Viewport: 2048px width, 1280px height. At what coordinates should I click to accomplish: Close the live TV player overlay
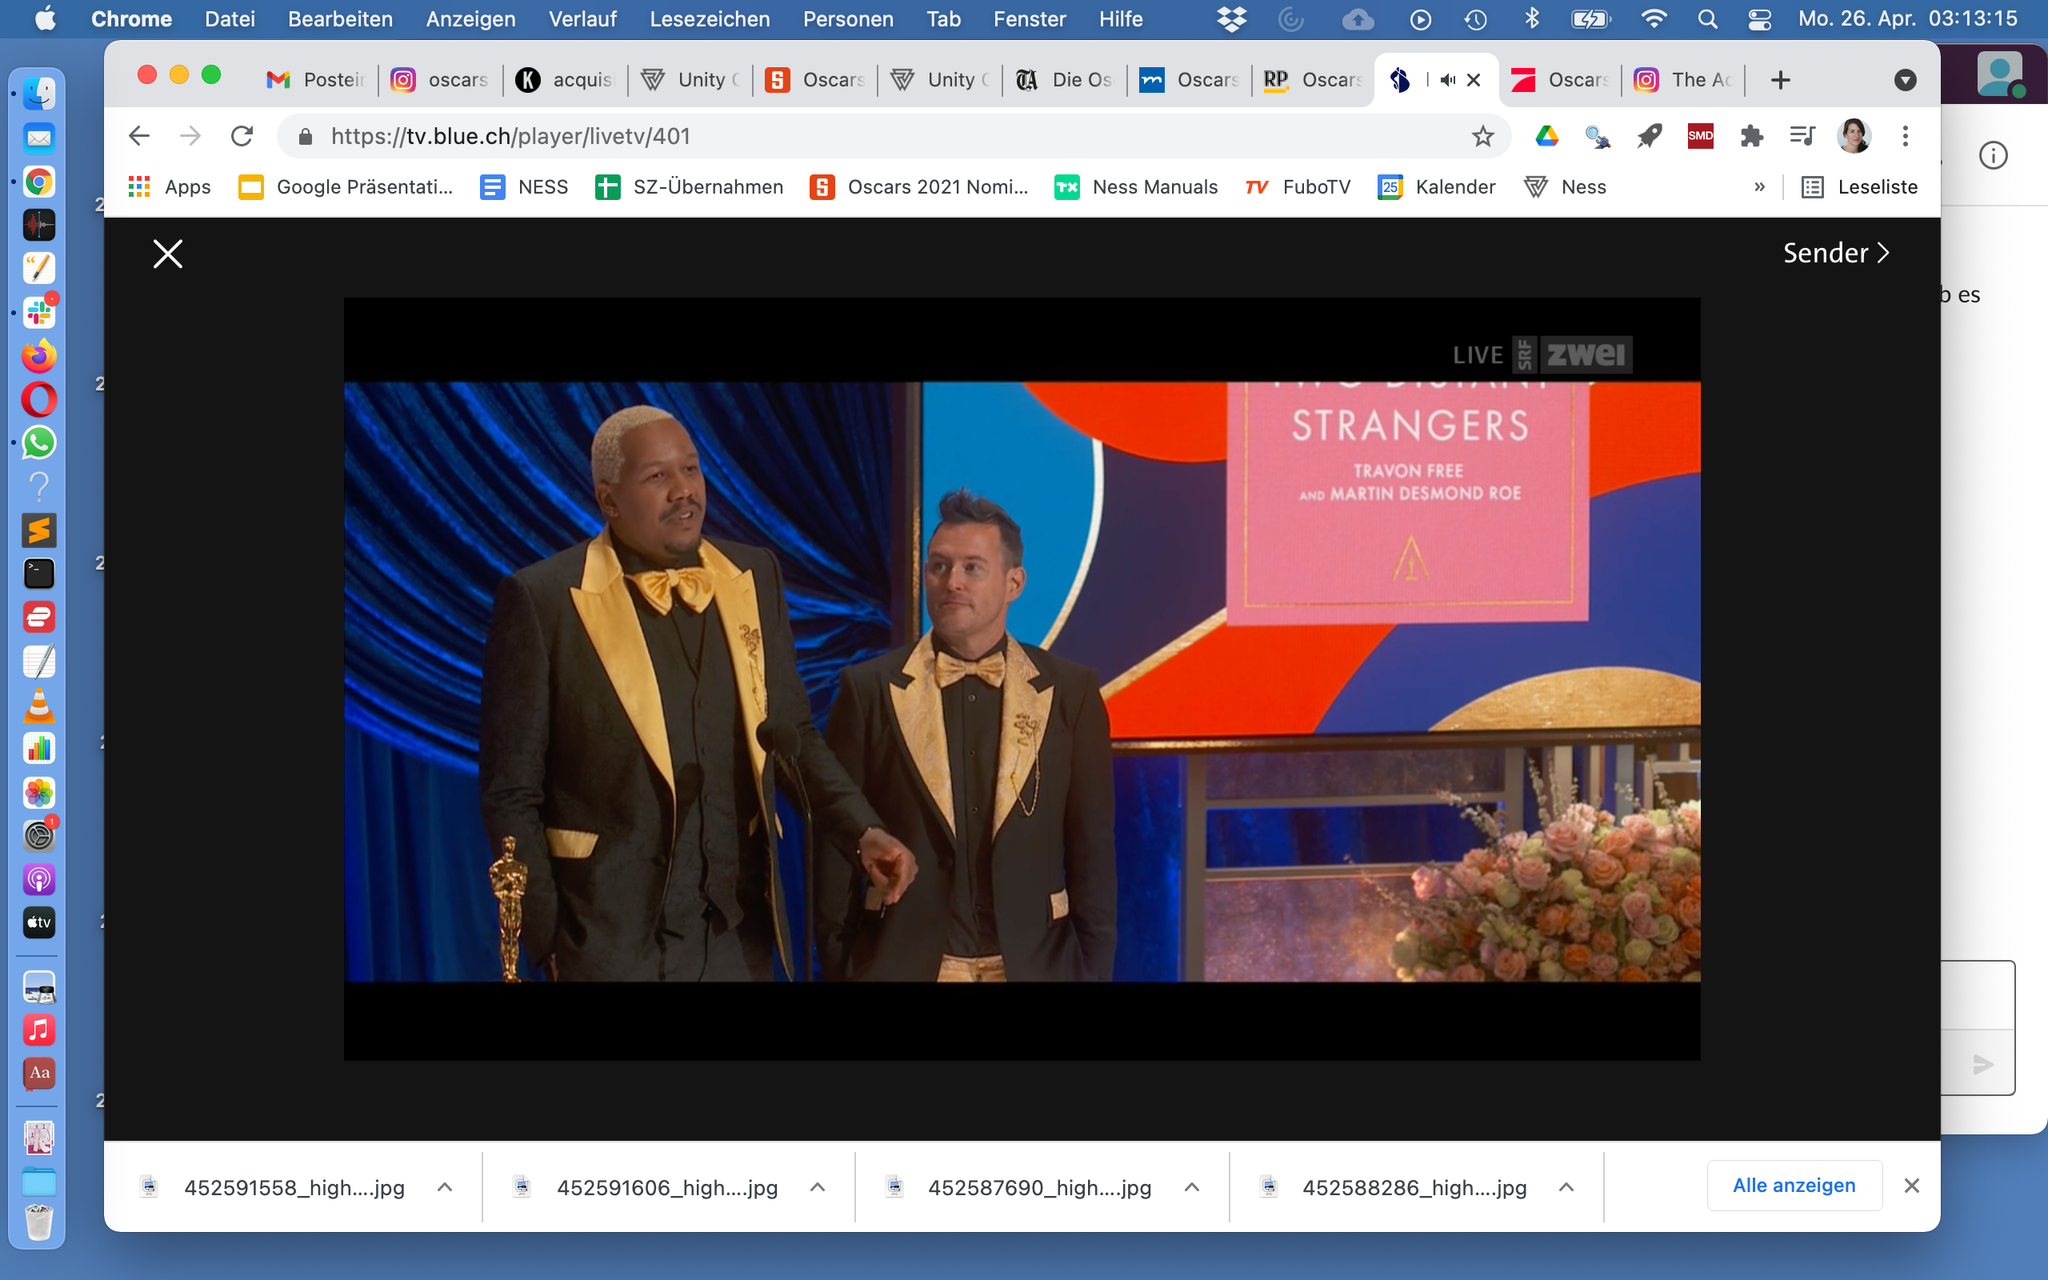(x=167, y=254)
